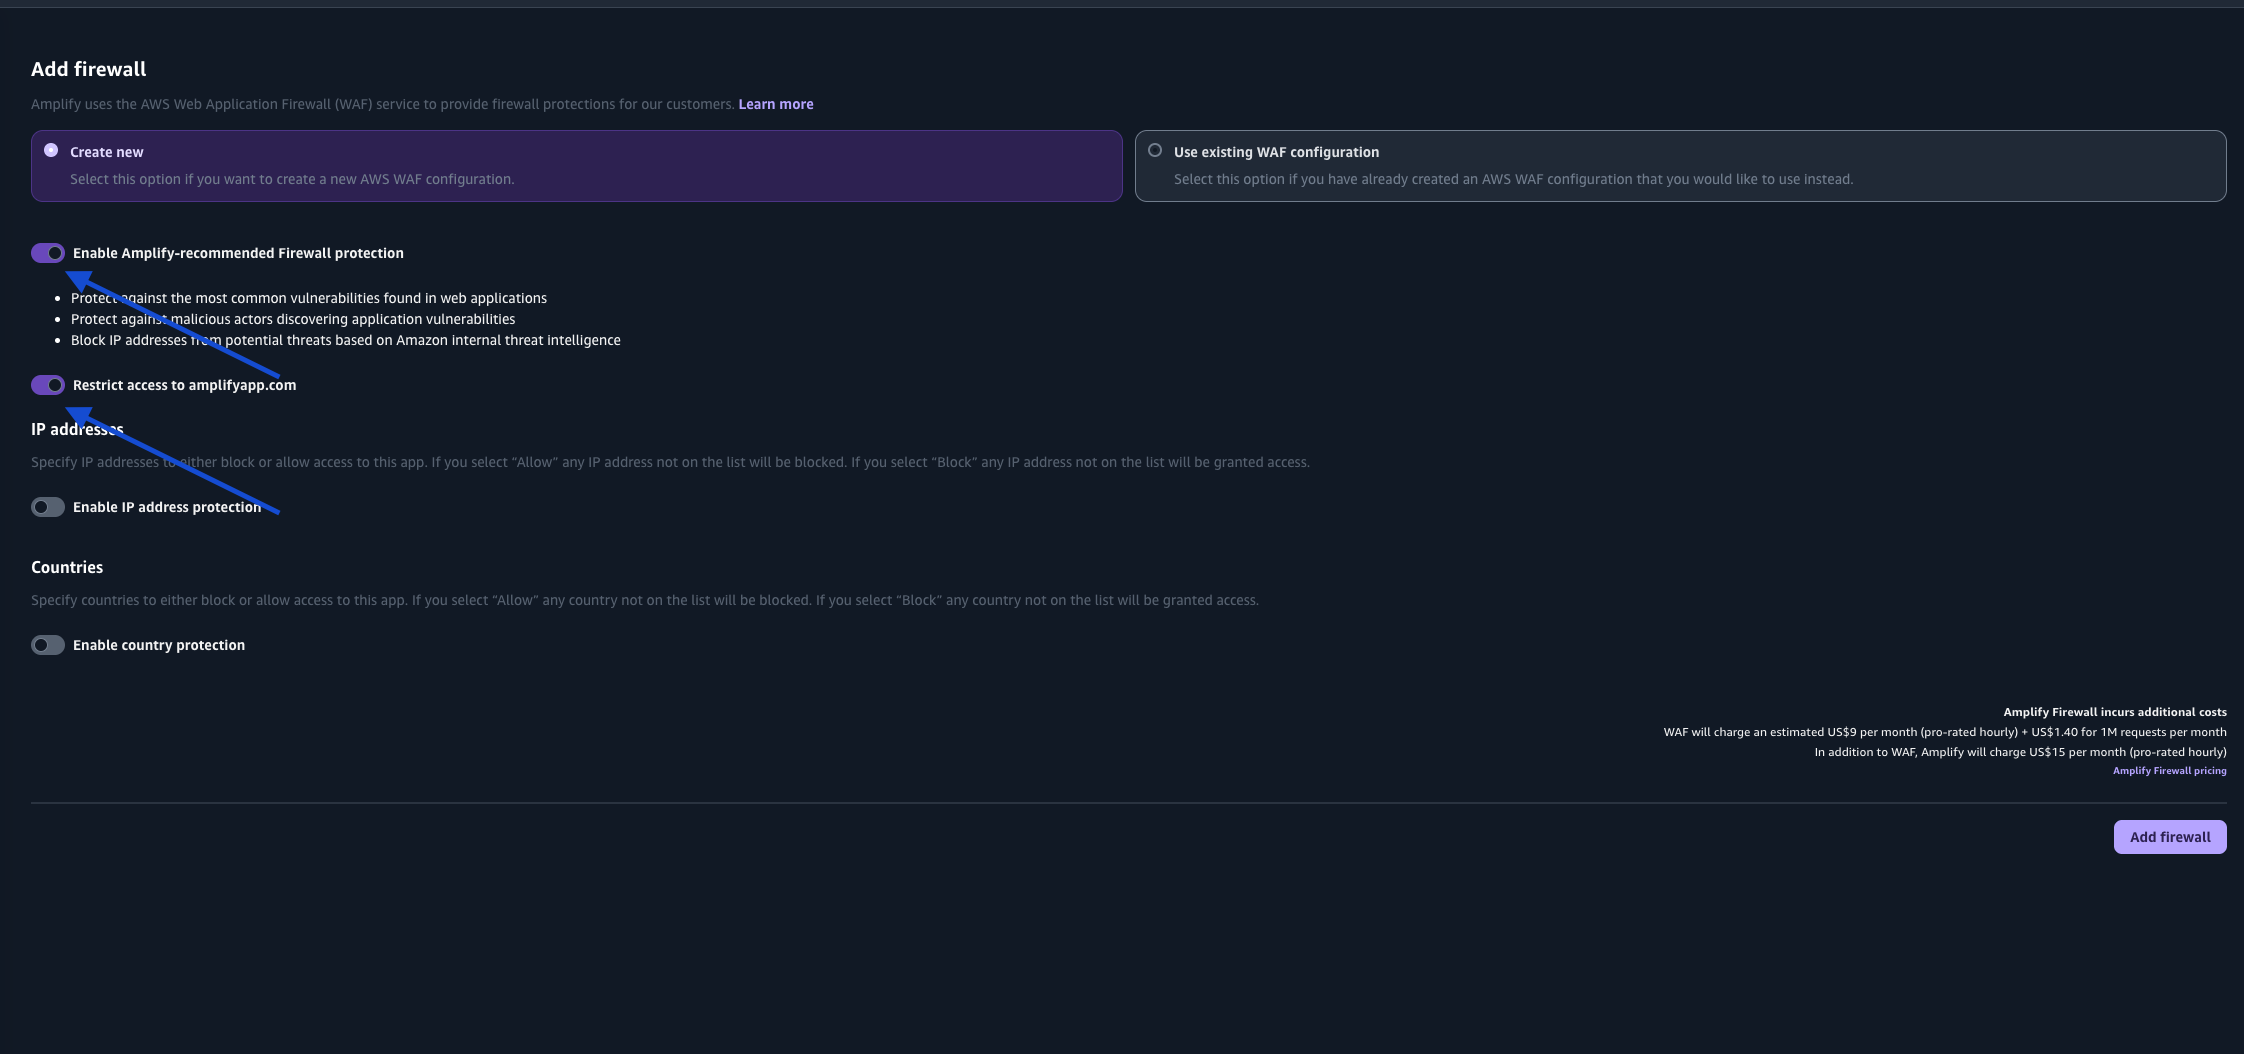Click the Countries section heading

tap(67, 567)
